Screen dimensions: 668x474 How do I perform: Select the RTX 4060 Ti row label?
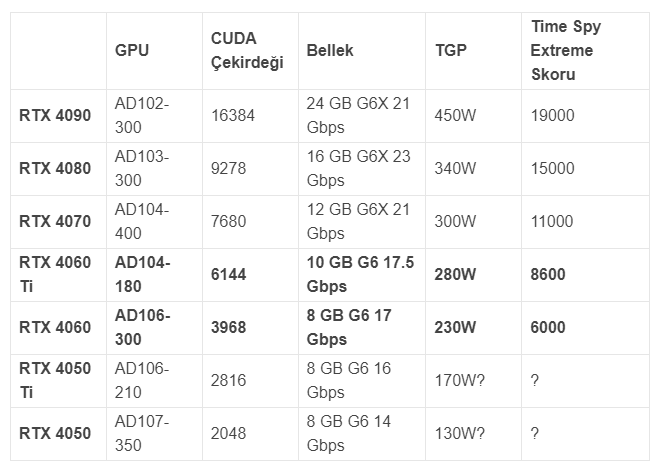click(55, 274)
